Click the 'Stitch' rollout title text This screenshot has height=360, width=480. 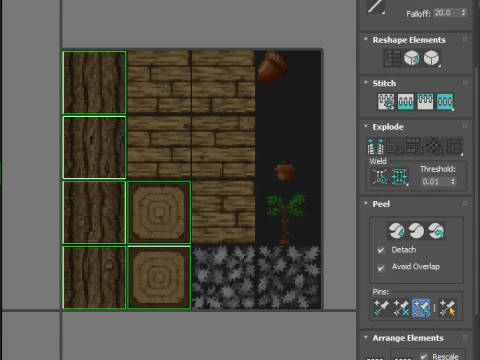point(384,83)
